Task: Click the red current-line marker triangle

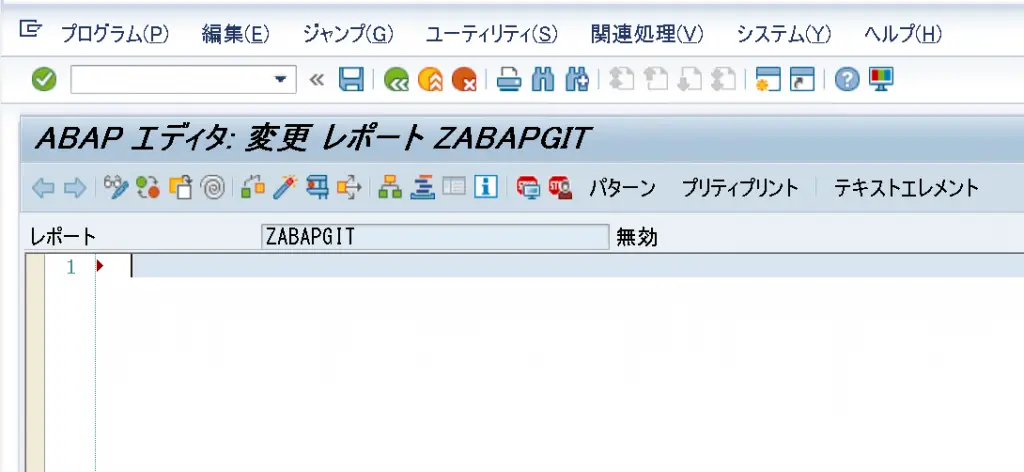Action: pyautogui.click(x=100, y=266)
